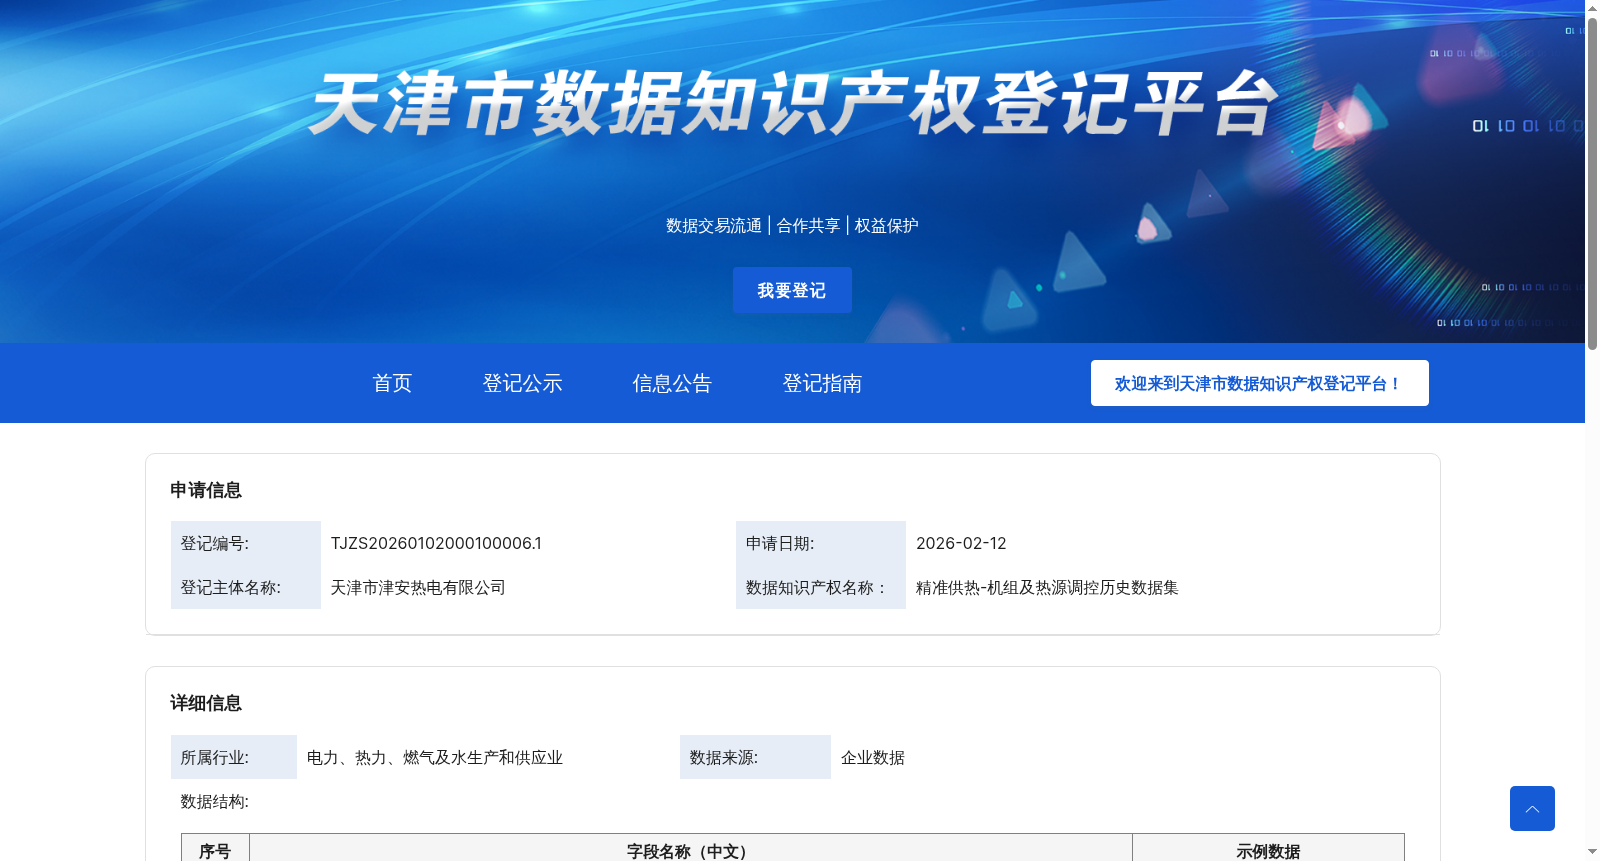Click the slogan text 权益保护

886,225
